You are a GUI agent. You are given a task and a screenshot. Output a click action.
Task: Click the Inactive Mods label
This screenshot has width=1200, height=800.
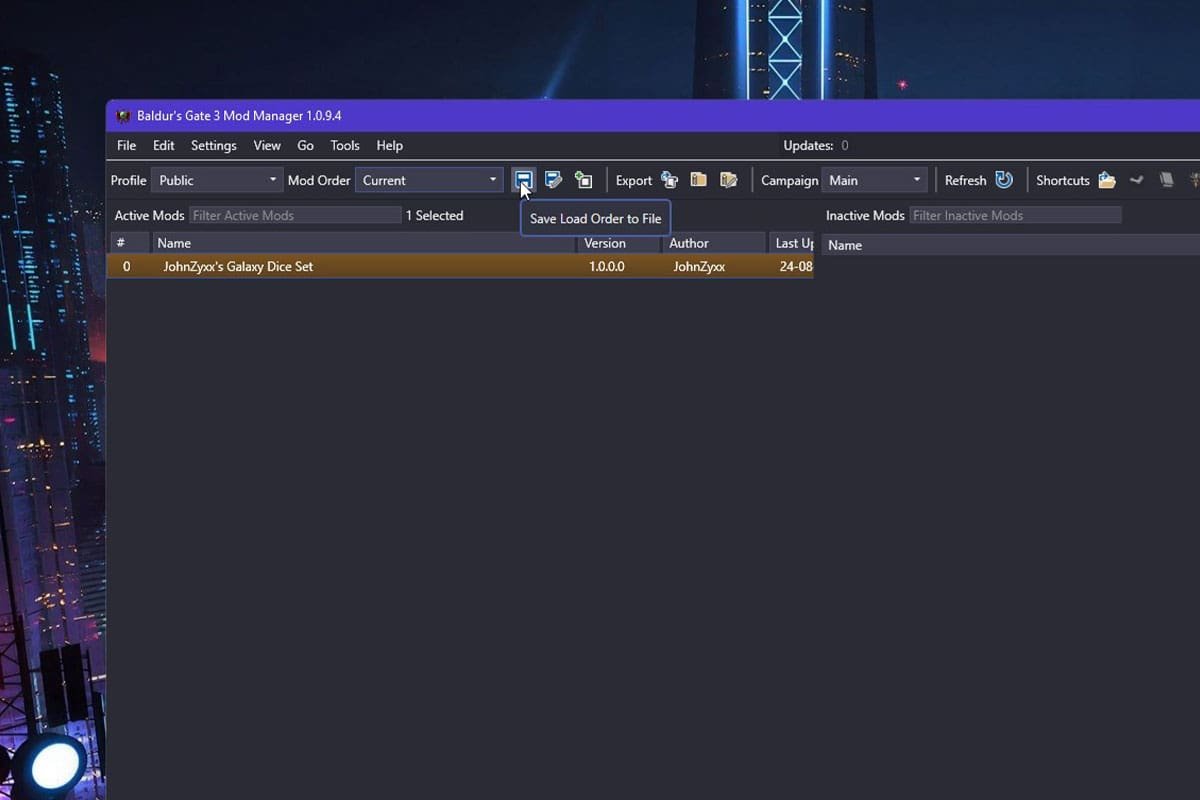pyautogui.click(x=865, y=215)
